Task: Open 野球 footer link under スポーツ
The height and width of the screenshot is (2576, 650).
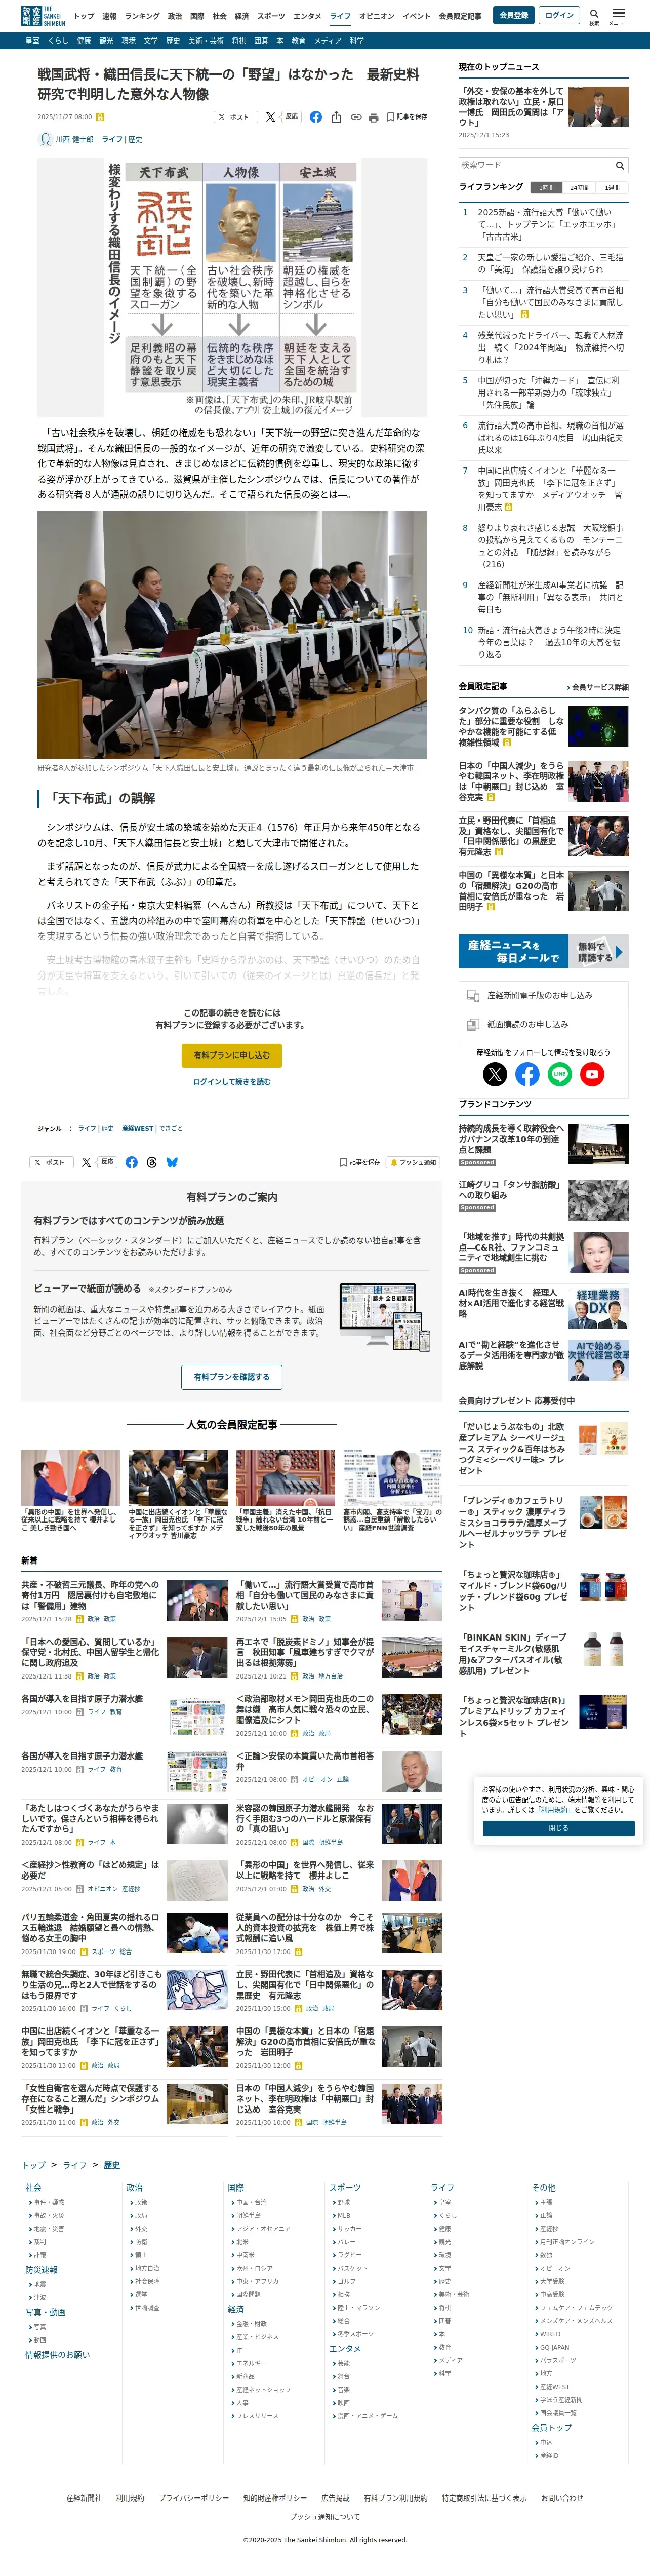Action: click(343, 2202)
